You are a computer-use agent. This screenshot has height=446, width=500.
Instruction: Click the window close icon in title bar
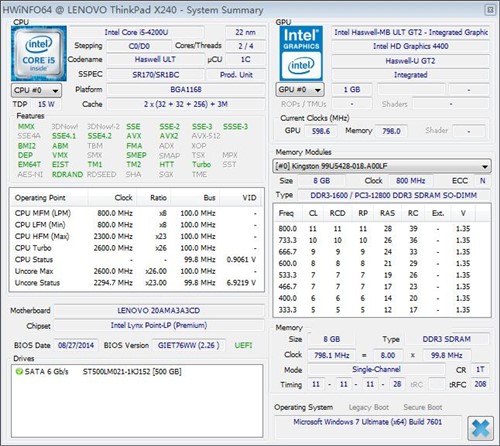tap(490, 10)
